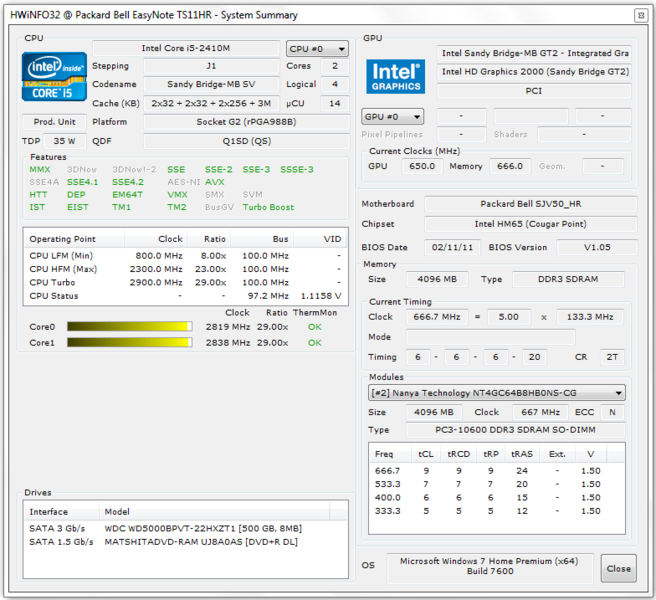The image size is (656, 600).
Task: Click the Intel Core i5 logo badge
Action: (x=54, y=77)
